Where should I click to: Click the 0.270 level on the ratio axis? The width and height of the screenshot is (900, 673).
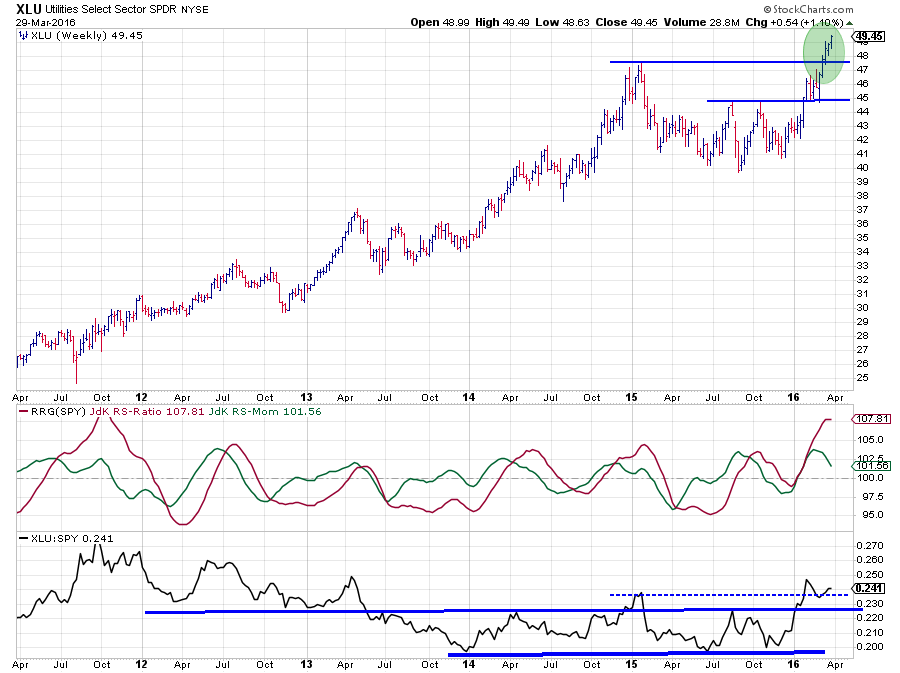click(870, 545)
